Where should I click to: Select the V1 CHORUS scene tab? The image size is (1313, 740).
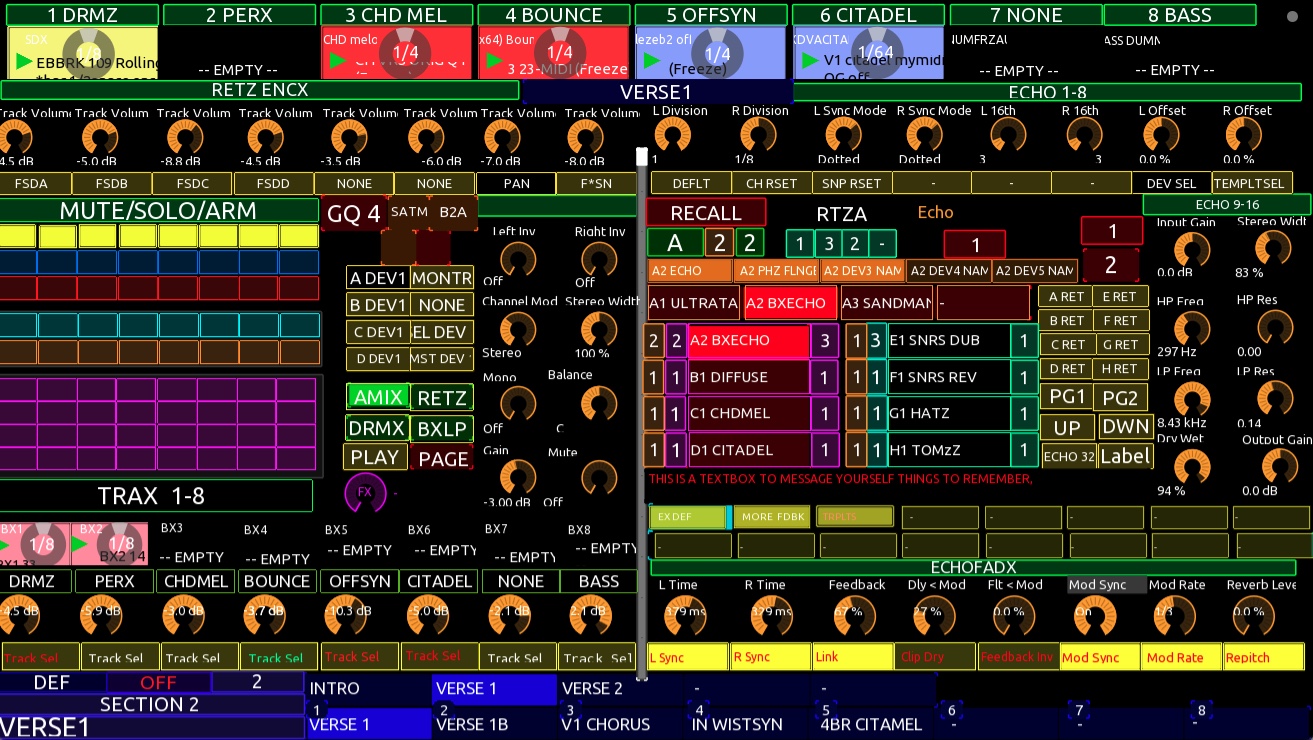click(x=620, y=724)
